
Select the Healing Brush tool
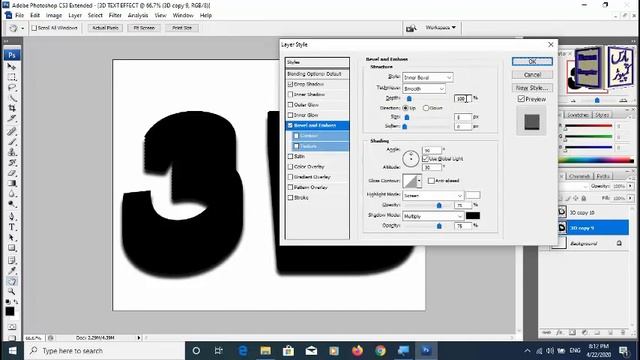12,131
